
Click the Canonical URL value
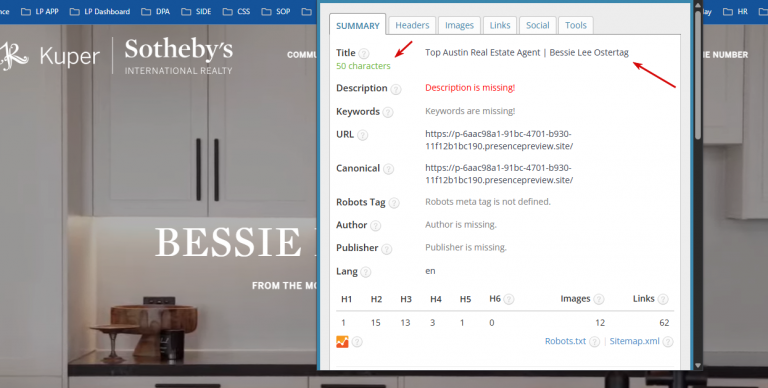[499, 174]
